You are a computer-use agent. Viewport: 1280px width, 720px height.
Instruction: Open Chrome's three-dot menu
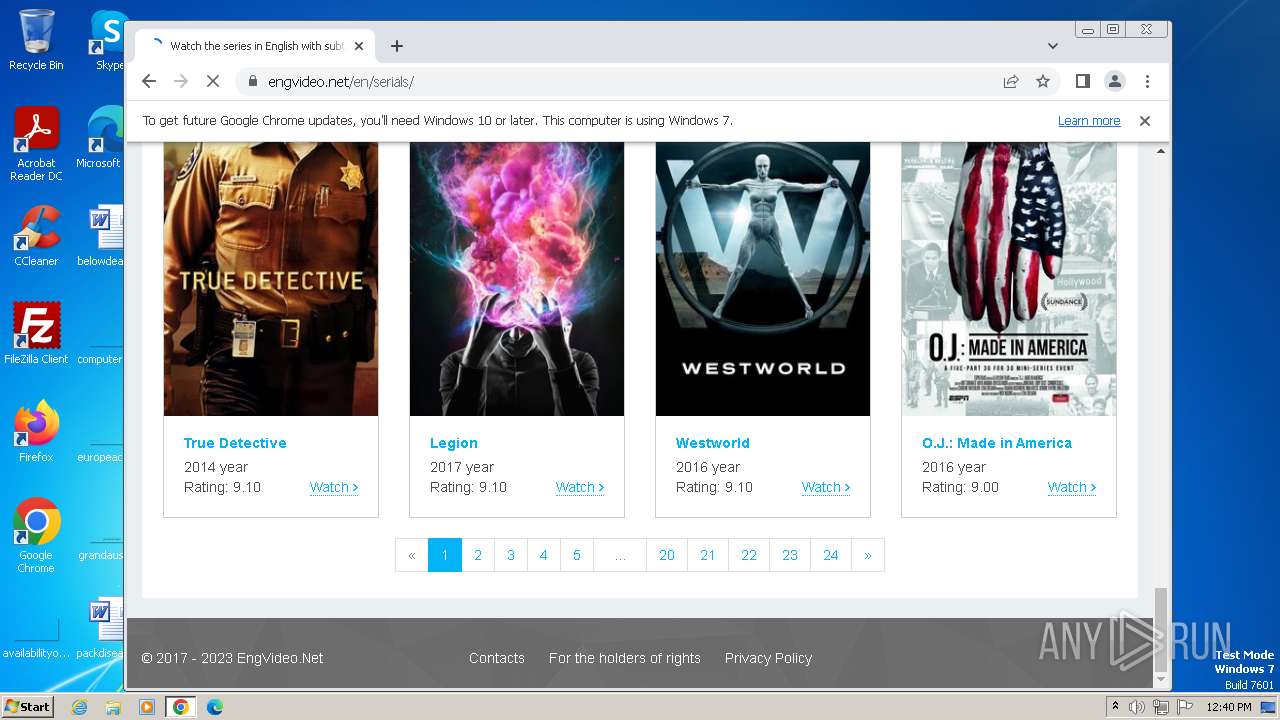coord(1147,81)
